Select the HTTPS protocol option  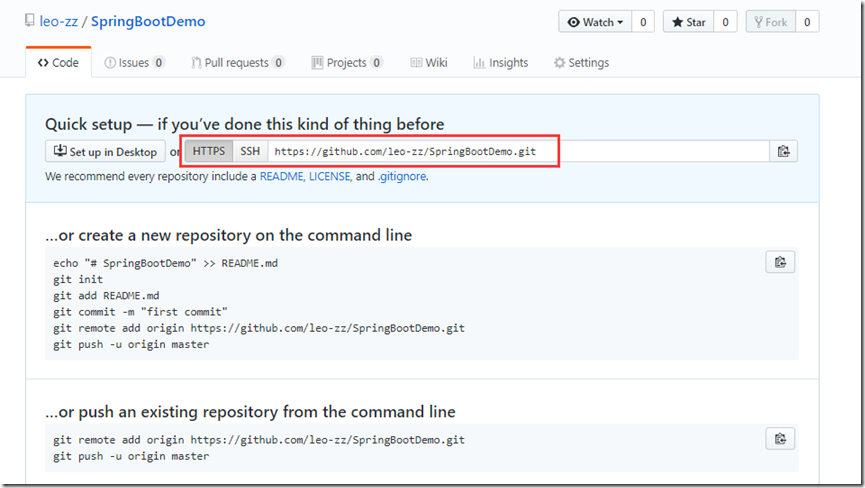(x=209, y=152)
